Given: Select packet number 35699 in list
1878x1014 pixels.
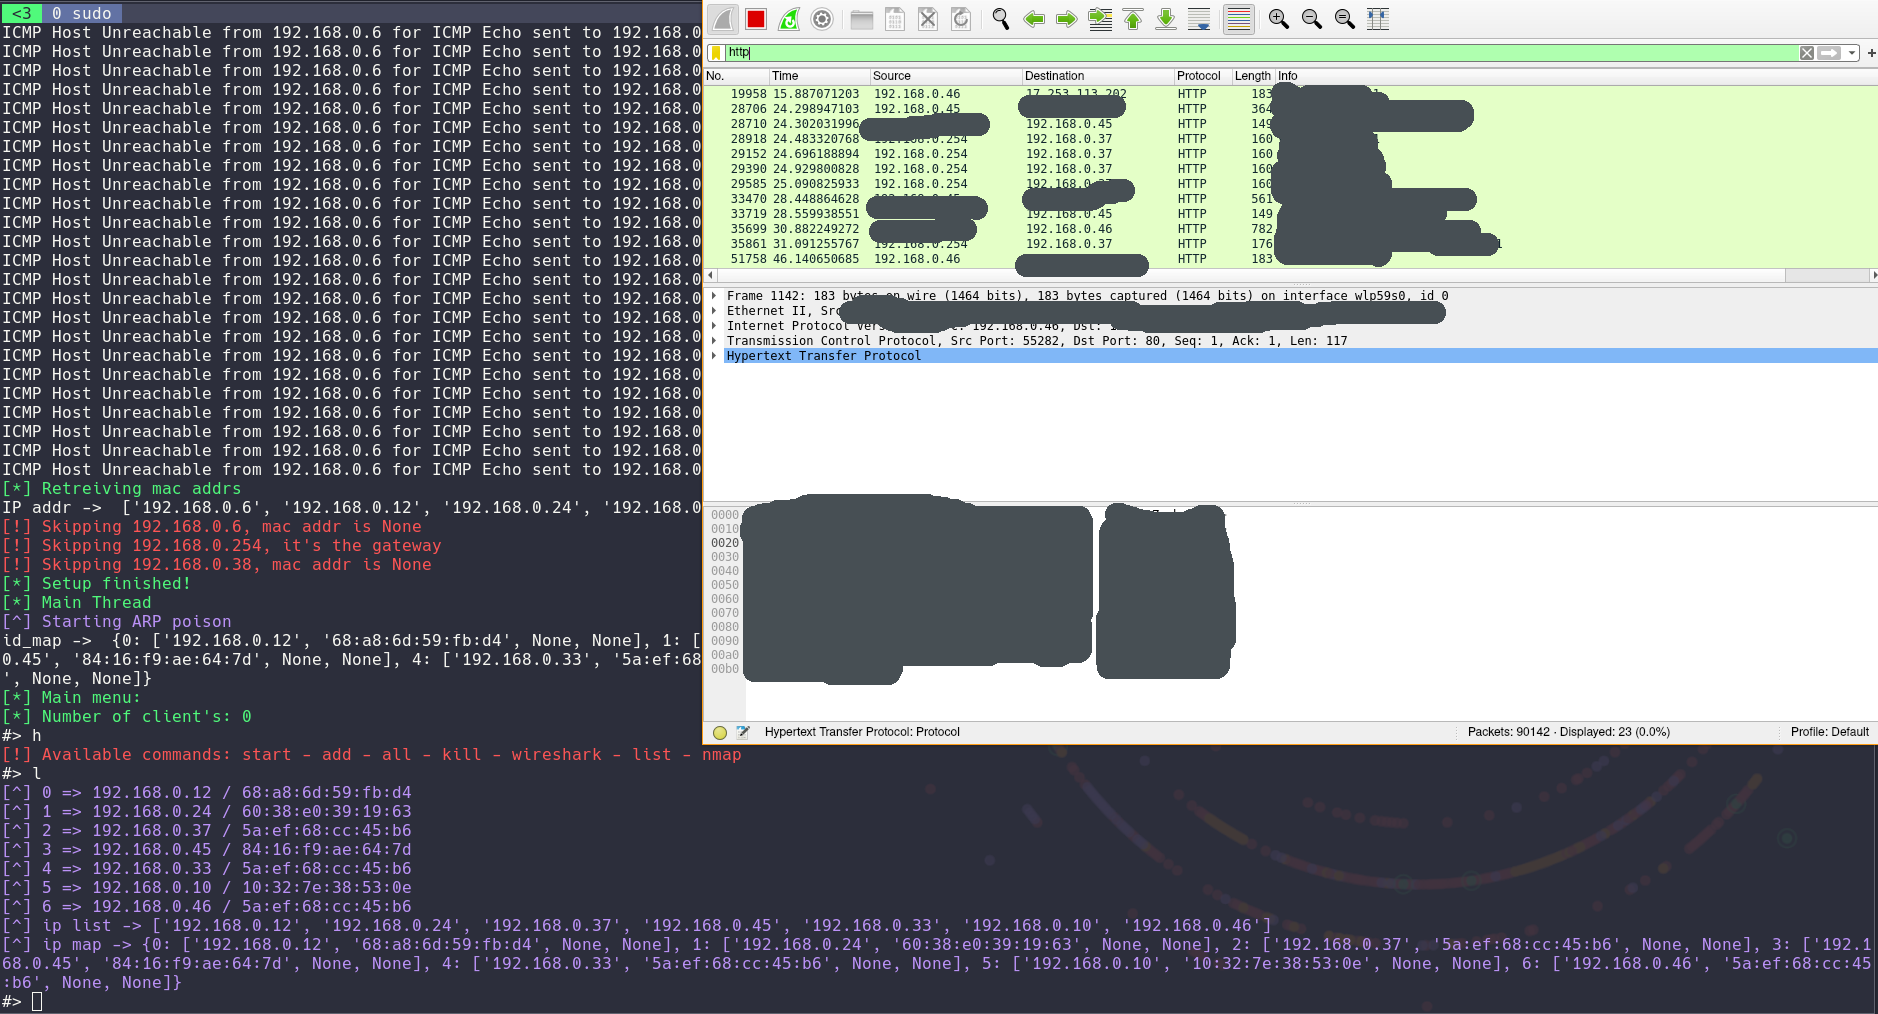Looking at the screenshot, I should tap(1290, 229).
